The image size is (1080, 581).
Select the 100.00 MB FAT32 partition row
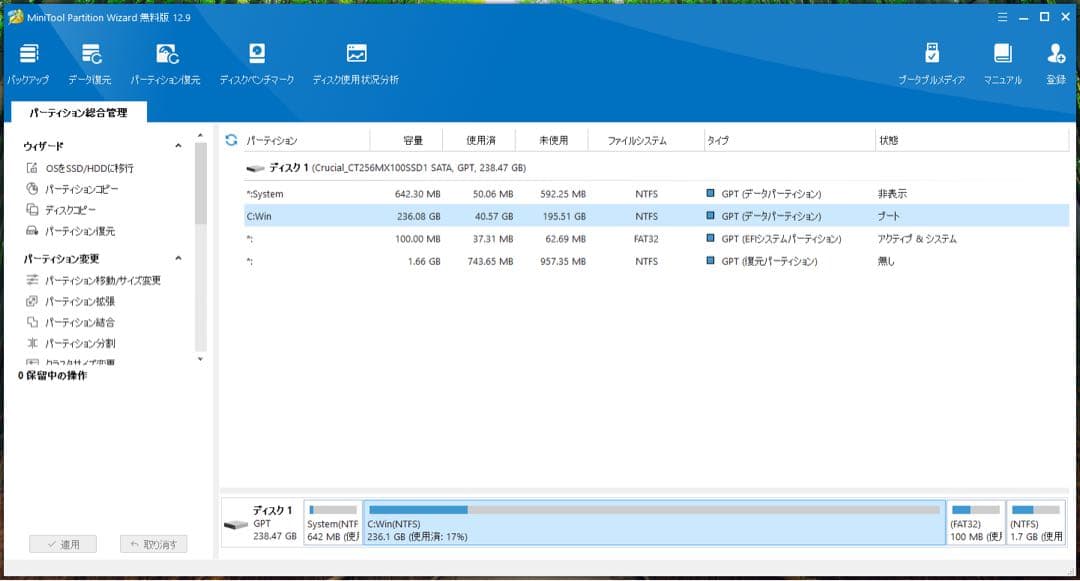[656, 239]
